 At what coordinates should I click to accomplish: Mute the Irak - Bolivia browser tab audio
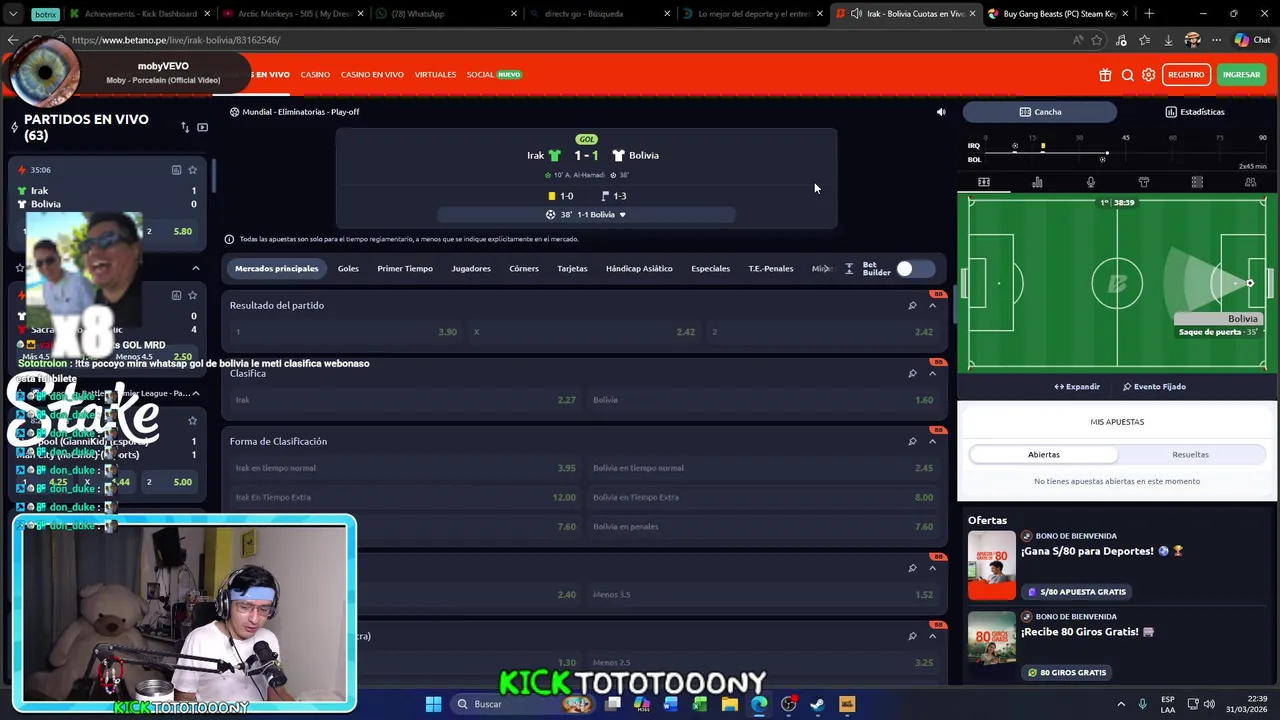pos(856,14)
